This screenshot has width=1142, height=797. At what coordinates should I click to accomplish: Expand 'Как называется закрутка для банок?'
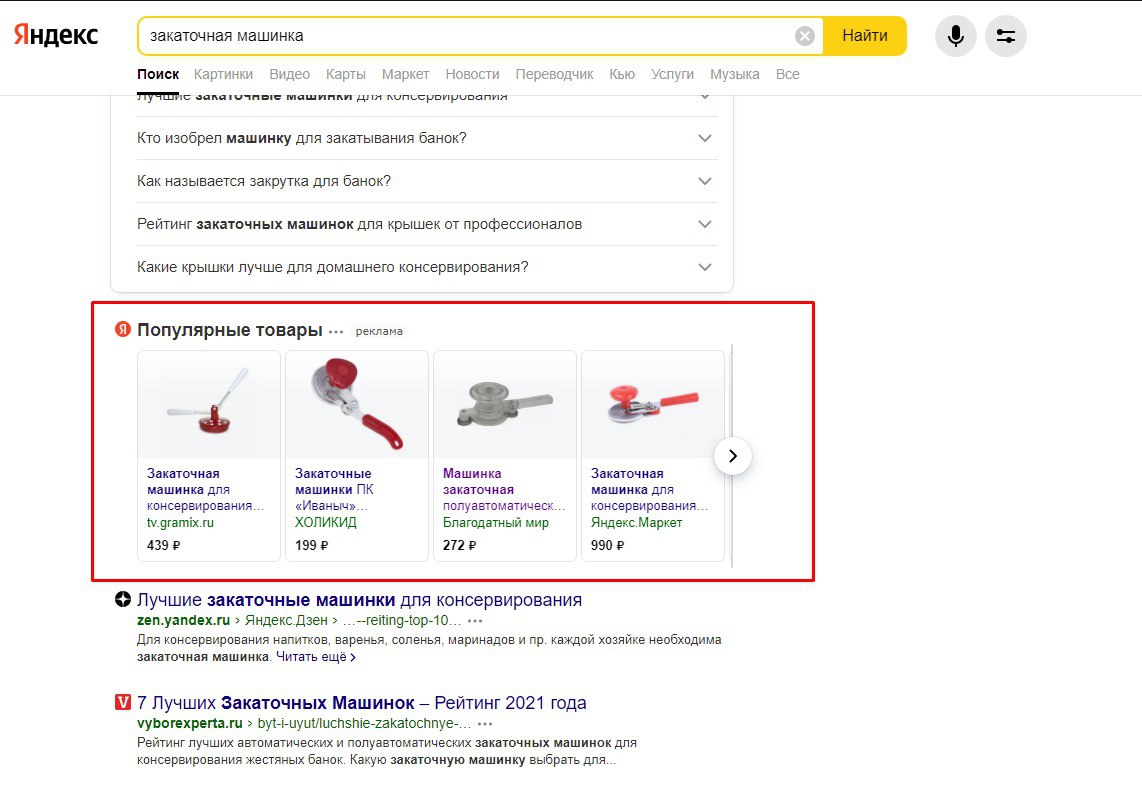tap(428, 181)
